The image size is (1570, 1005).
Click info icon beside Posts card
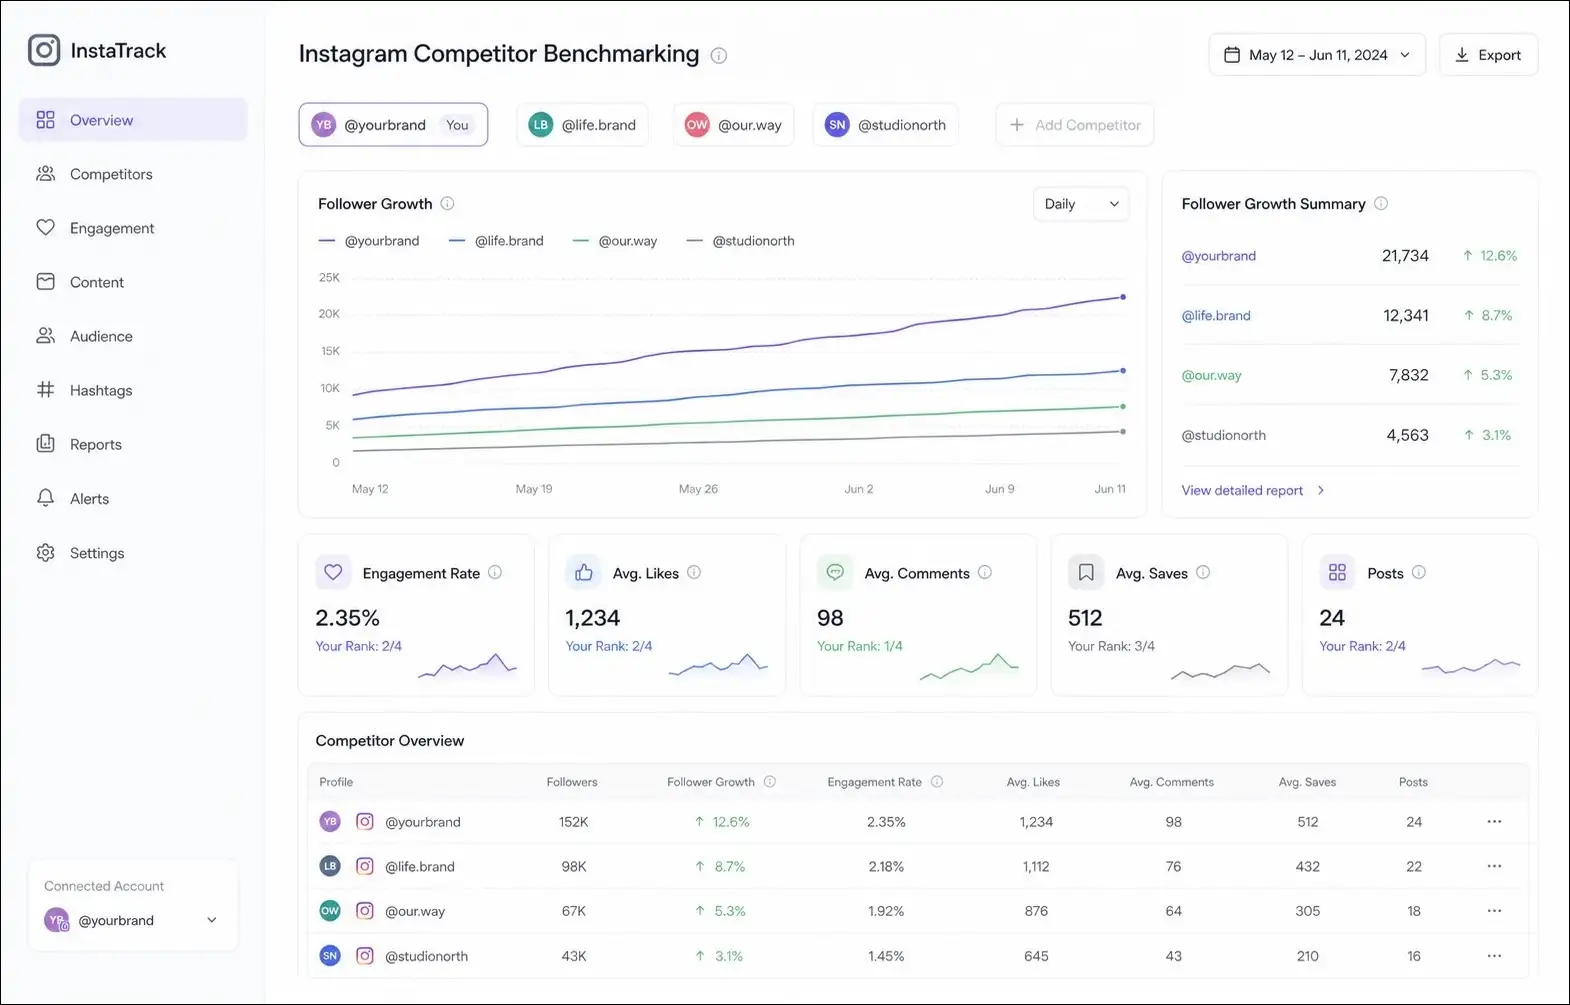pos(1419,573)
